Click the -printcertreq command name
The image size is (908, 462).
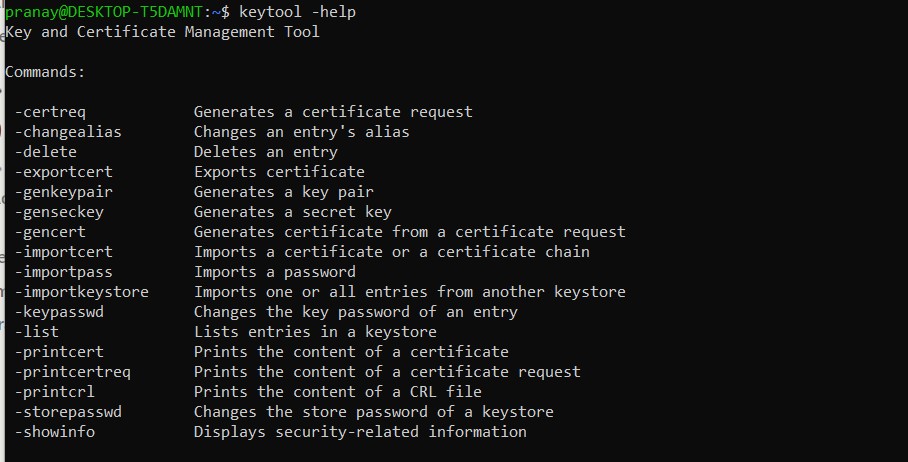72,372
